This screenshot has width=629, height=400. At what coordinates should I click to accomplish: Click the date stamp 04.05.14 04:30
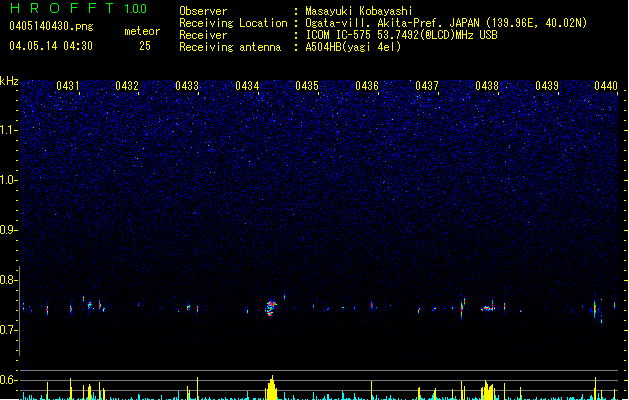pos(51,46)
